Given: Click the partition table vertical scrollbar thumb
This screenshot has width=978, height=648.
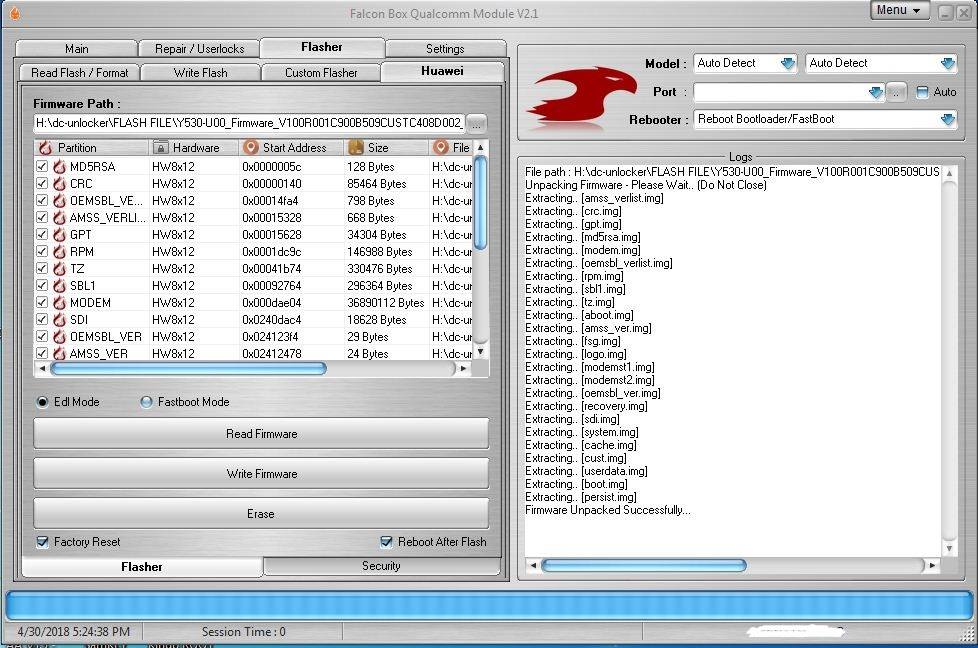Looking at the screenshot, I should 480,203.
